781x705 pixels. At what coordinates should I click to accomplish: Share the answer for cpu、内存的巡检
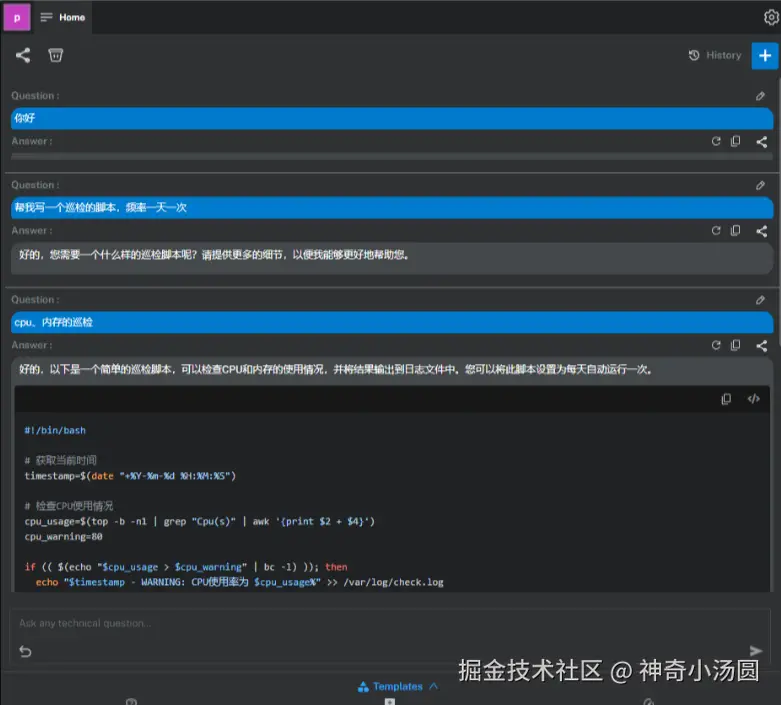pos(762,346)
